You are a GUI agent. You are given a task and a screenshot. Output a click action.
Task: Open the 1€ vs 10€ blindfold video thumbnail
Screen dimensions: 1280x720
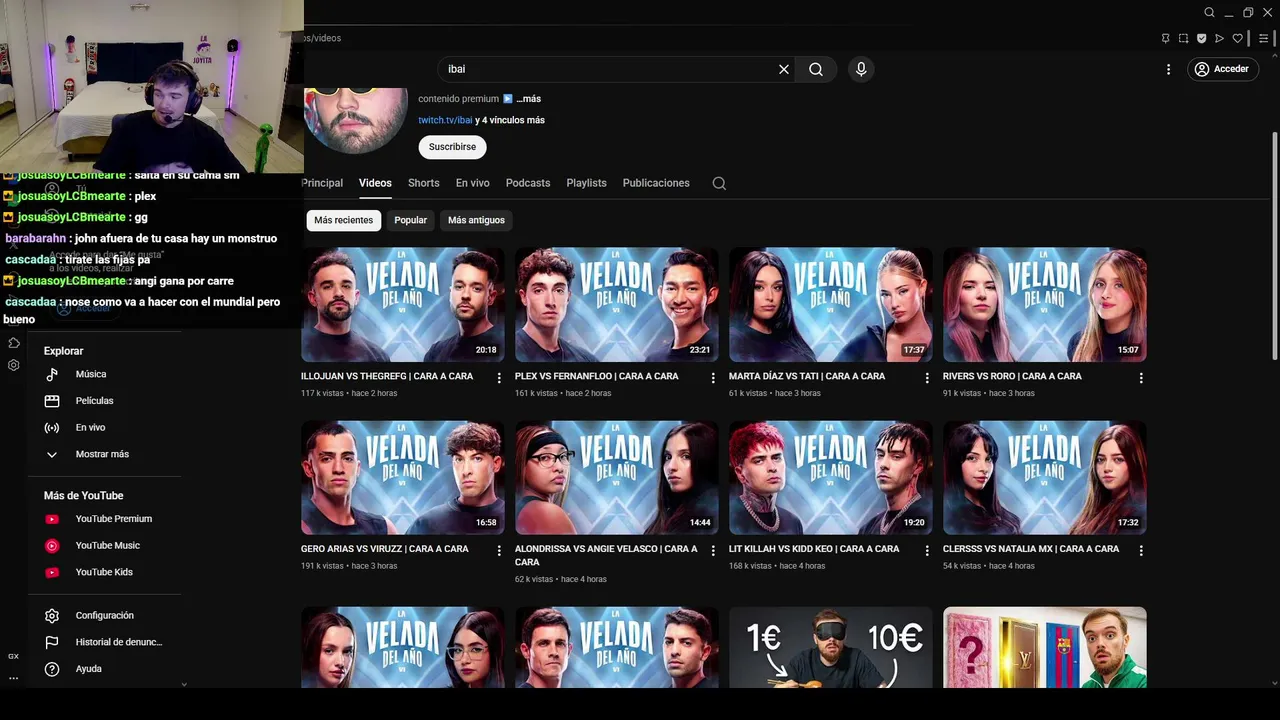(x=831, y=647)
